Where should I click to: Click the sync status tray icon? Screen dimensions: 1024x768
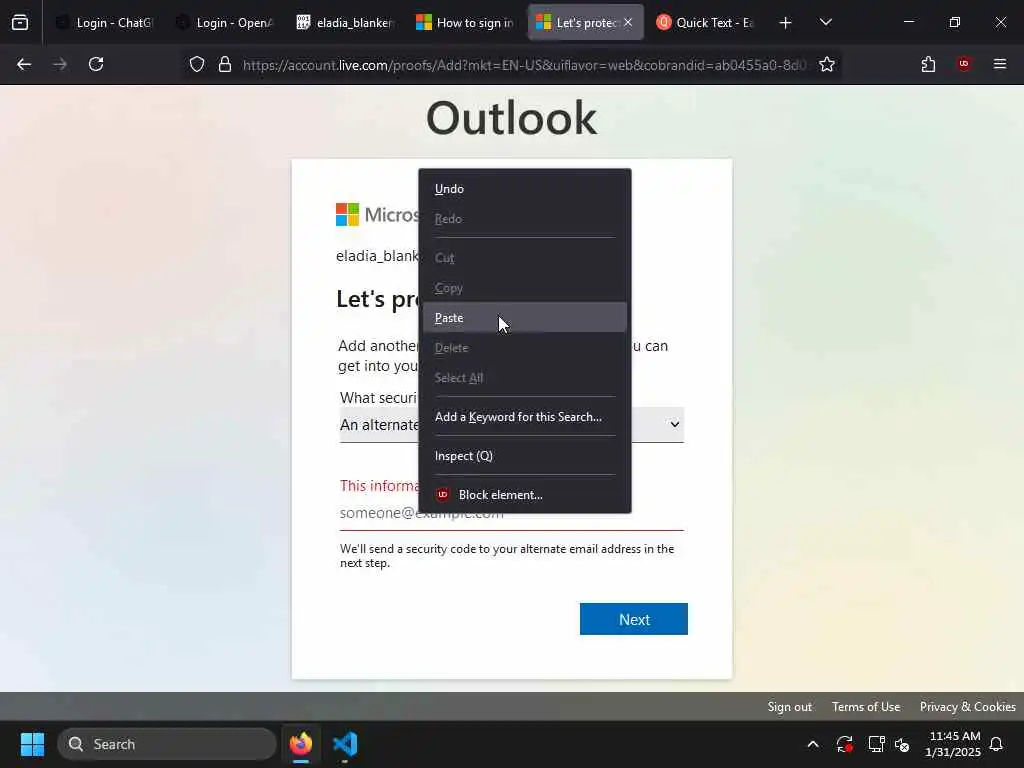844,744
